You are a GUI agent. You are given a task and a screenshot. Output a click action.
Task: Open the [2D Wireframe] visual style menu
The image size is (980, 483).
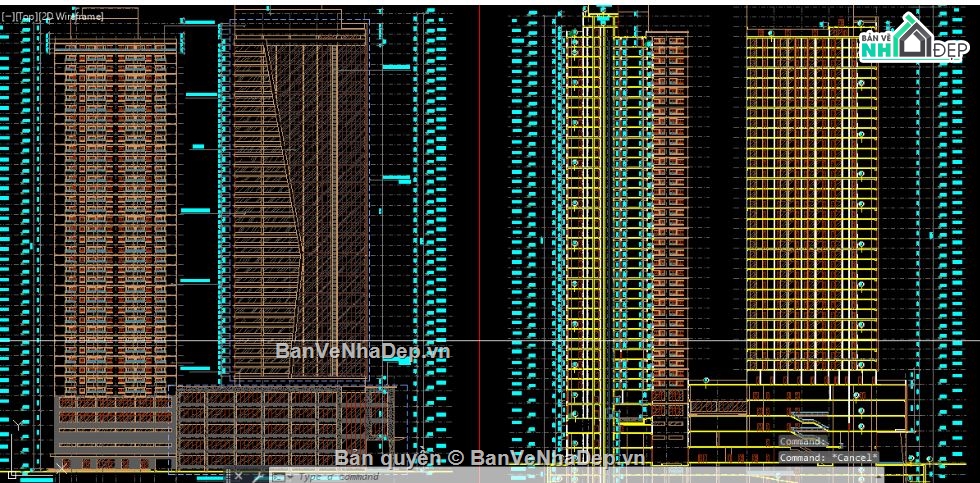point(74,17)
